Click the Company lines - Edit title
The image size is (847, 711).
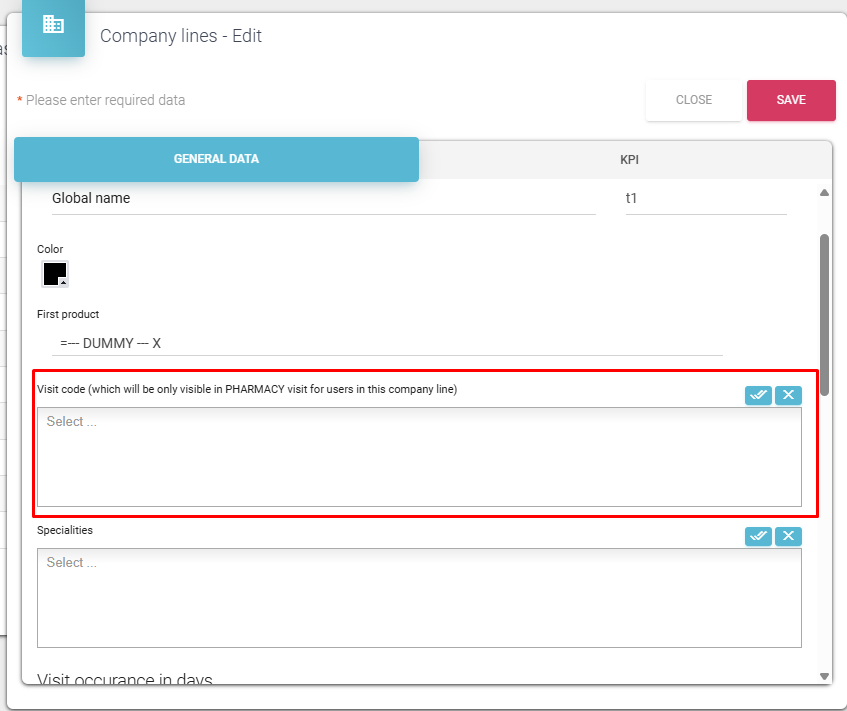pyautogui.click(x=181, y=36)
